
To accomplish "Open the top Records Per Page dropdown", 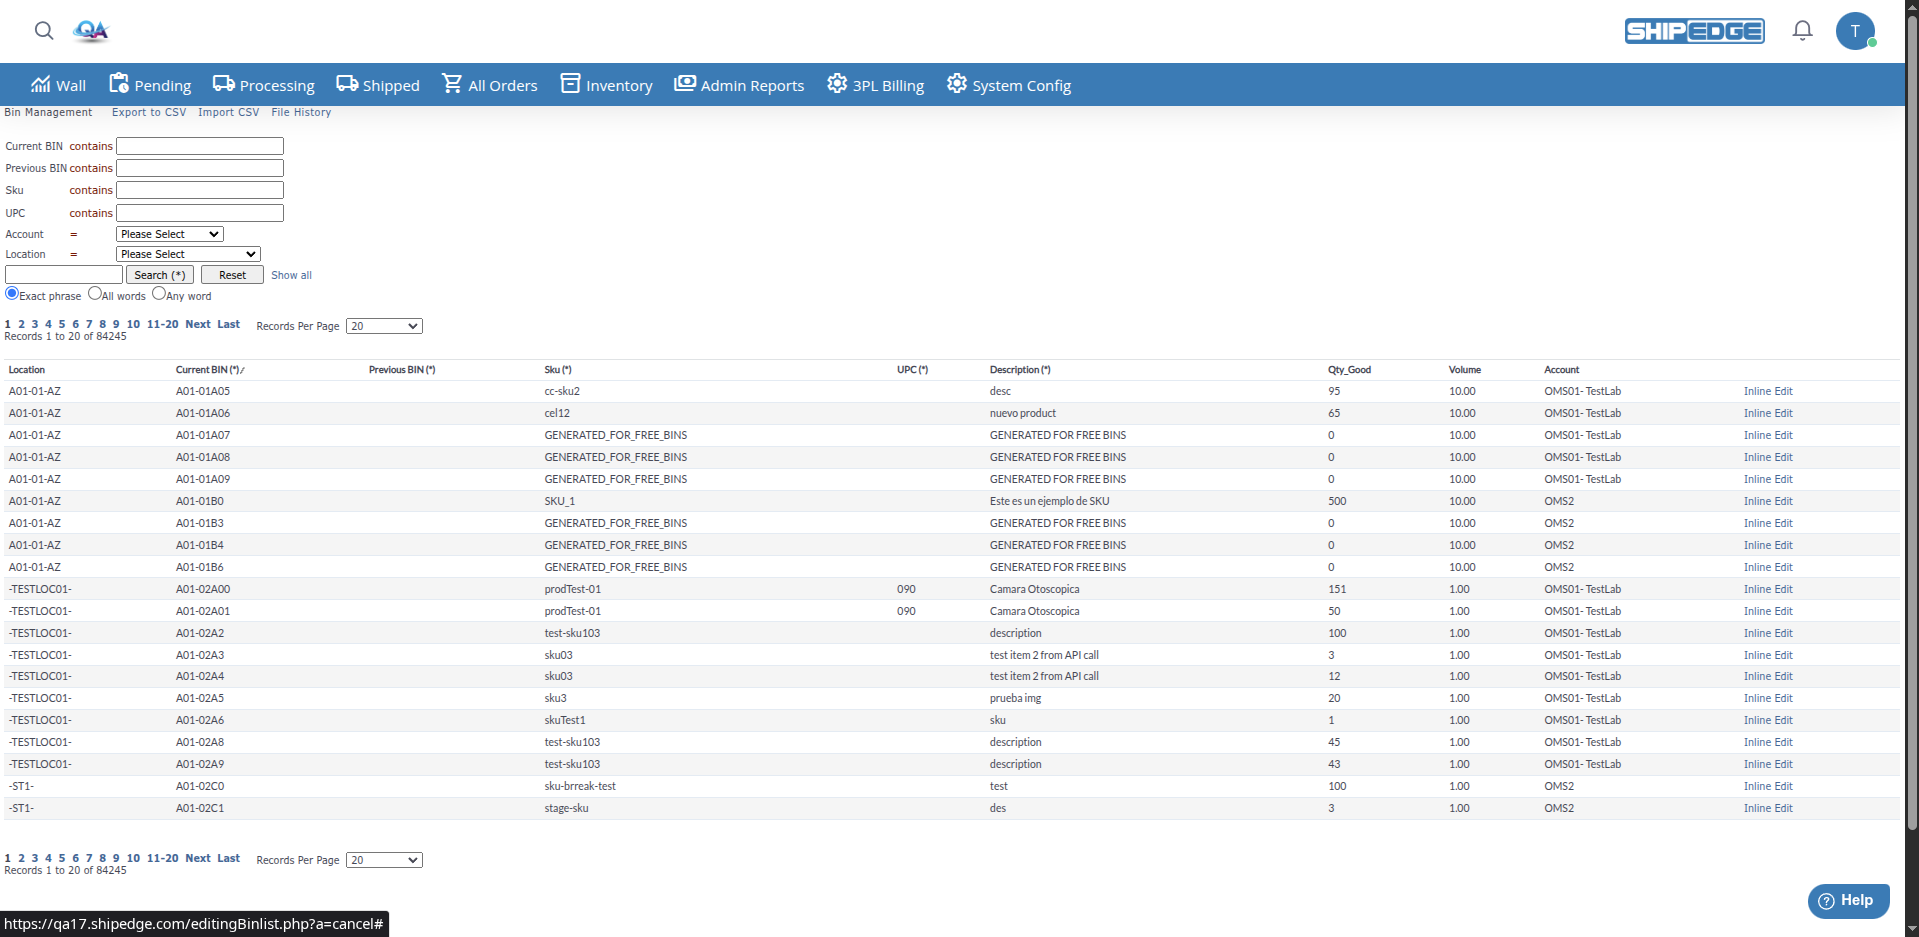I will point(384,326).
